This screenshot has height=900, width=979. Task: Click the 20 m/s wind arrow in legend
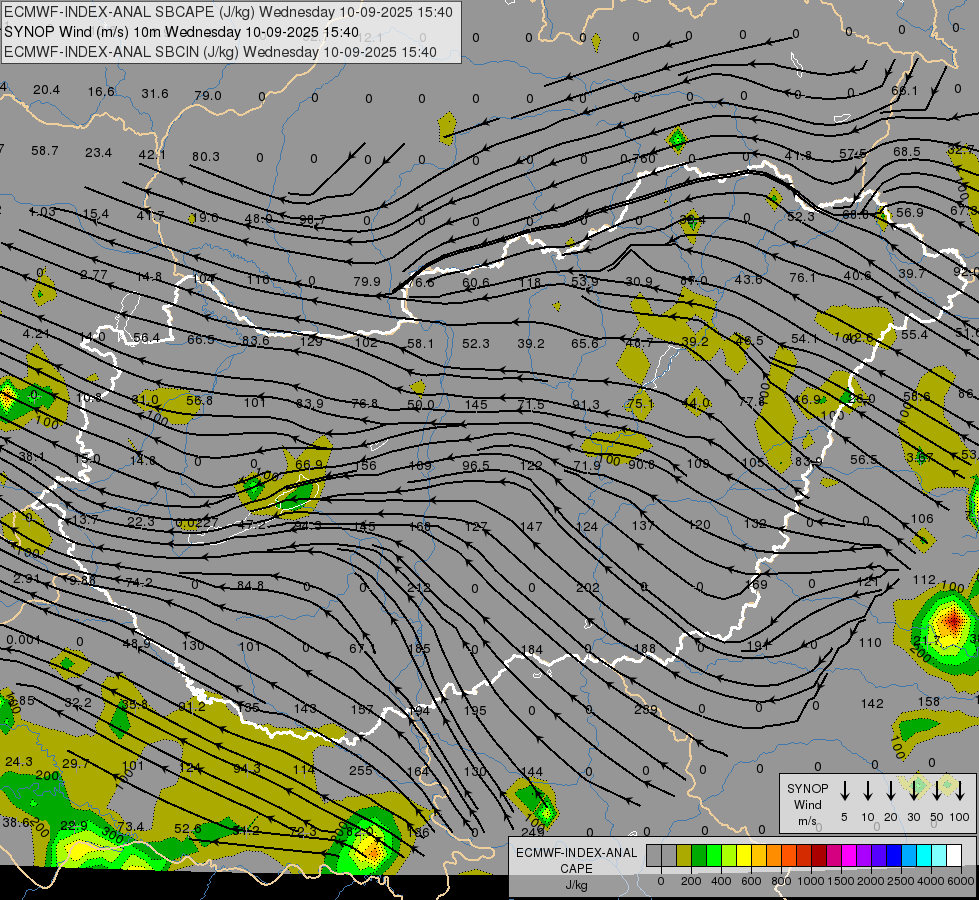(891, 790)
